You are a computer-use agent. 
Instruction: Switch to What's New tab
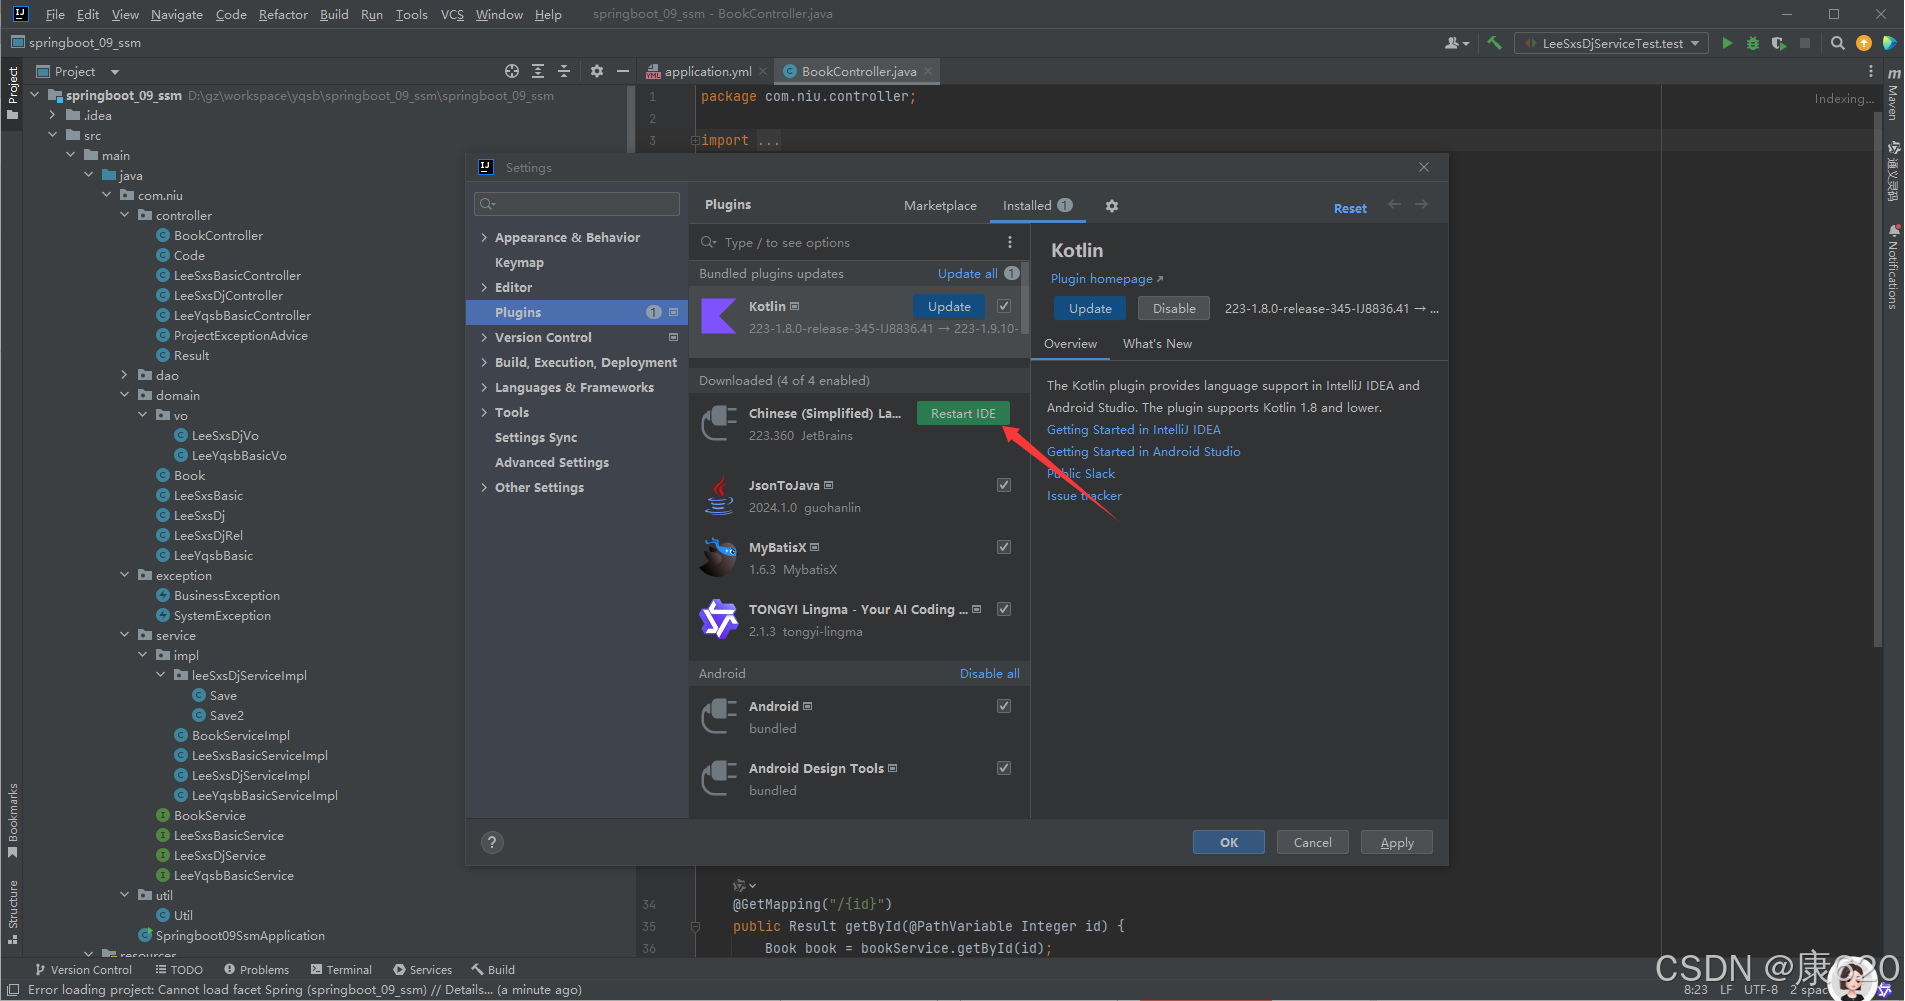(1157, 343)
